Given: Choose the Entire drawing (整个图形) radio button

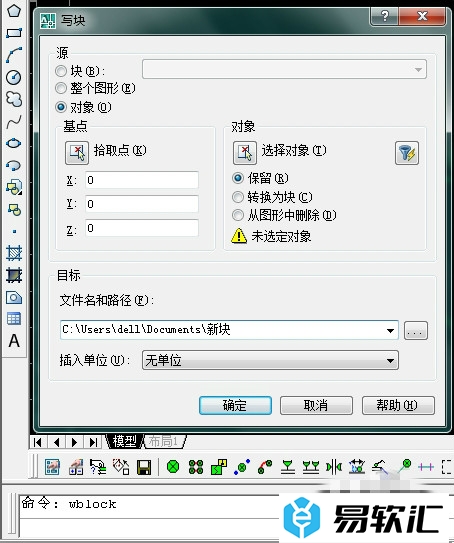Looking at the screenshot, I should pyautogui.click(x=61, y=88).
